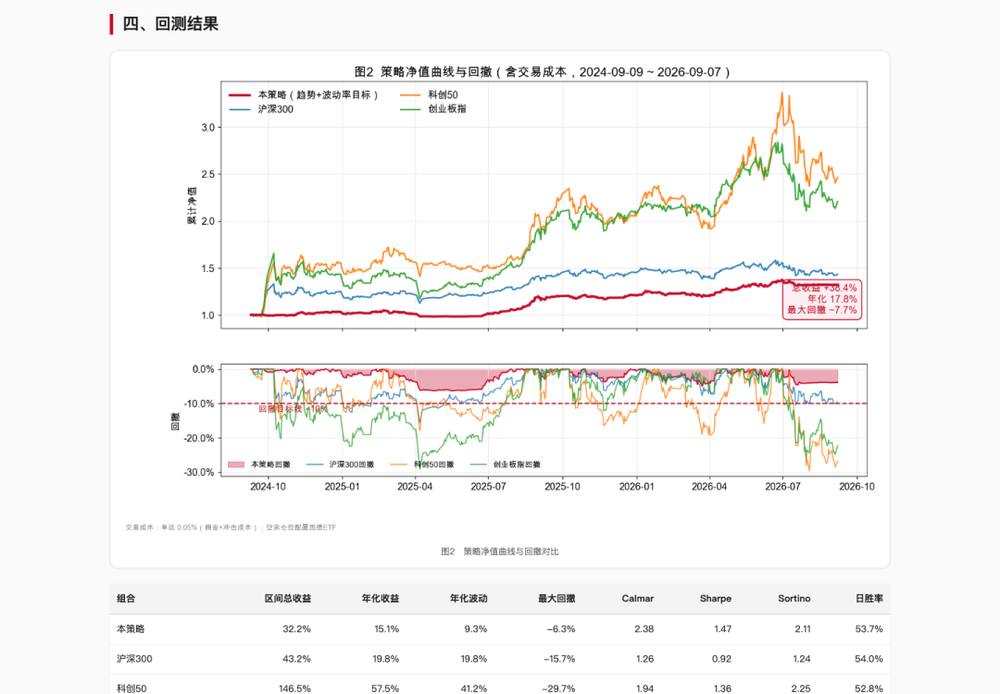Click the 四、回测结果 section heading
The width and height of the screenshot is (1000, 694).
pyautogui.click(x=170, y=24)
